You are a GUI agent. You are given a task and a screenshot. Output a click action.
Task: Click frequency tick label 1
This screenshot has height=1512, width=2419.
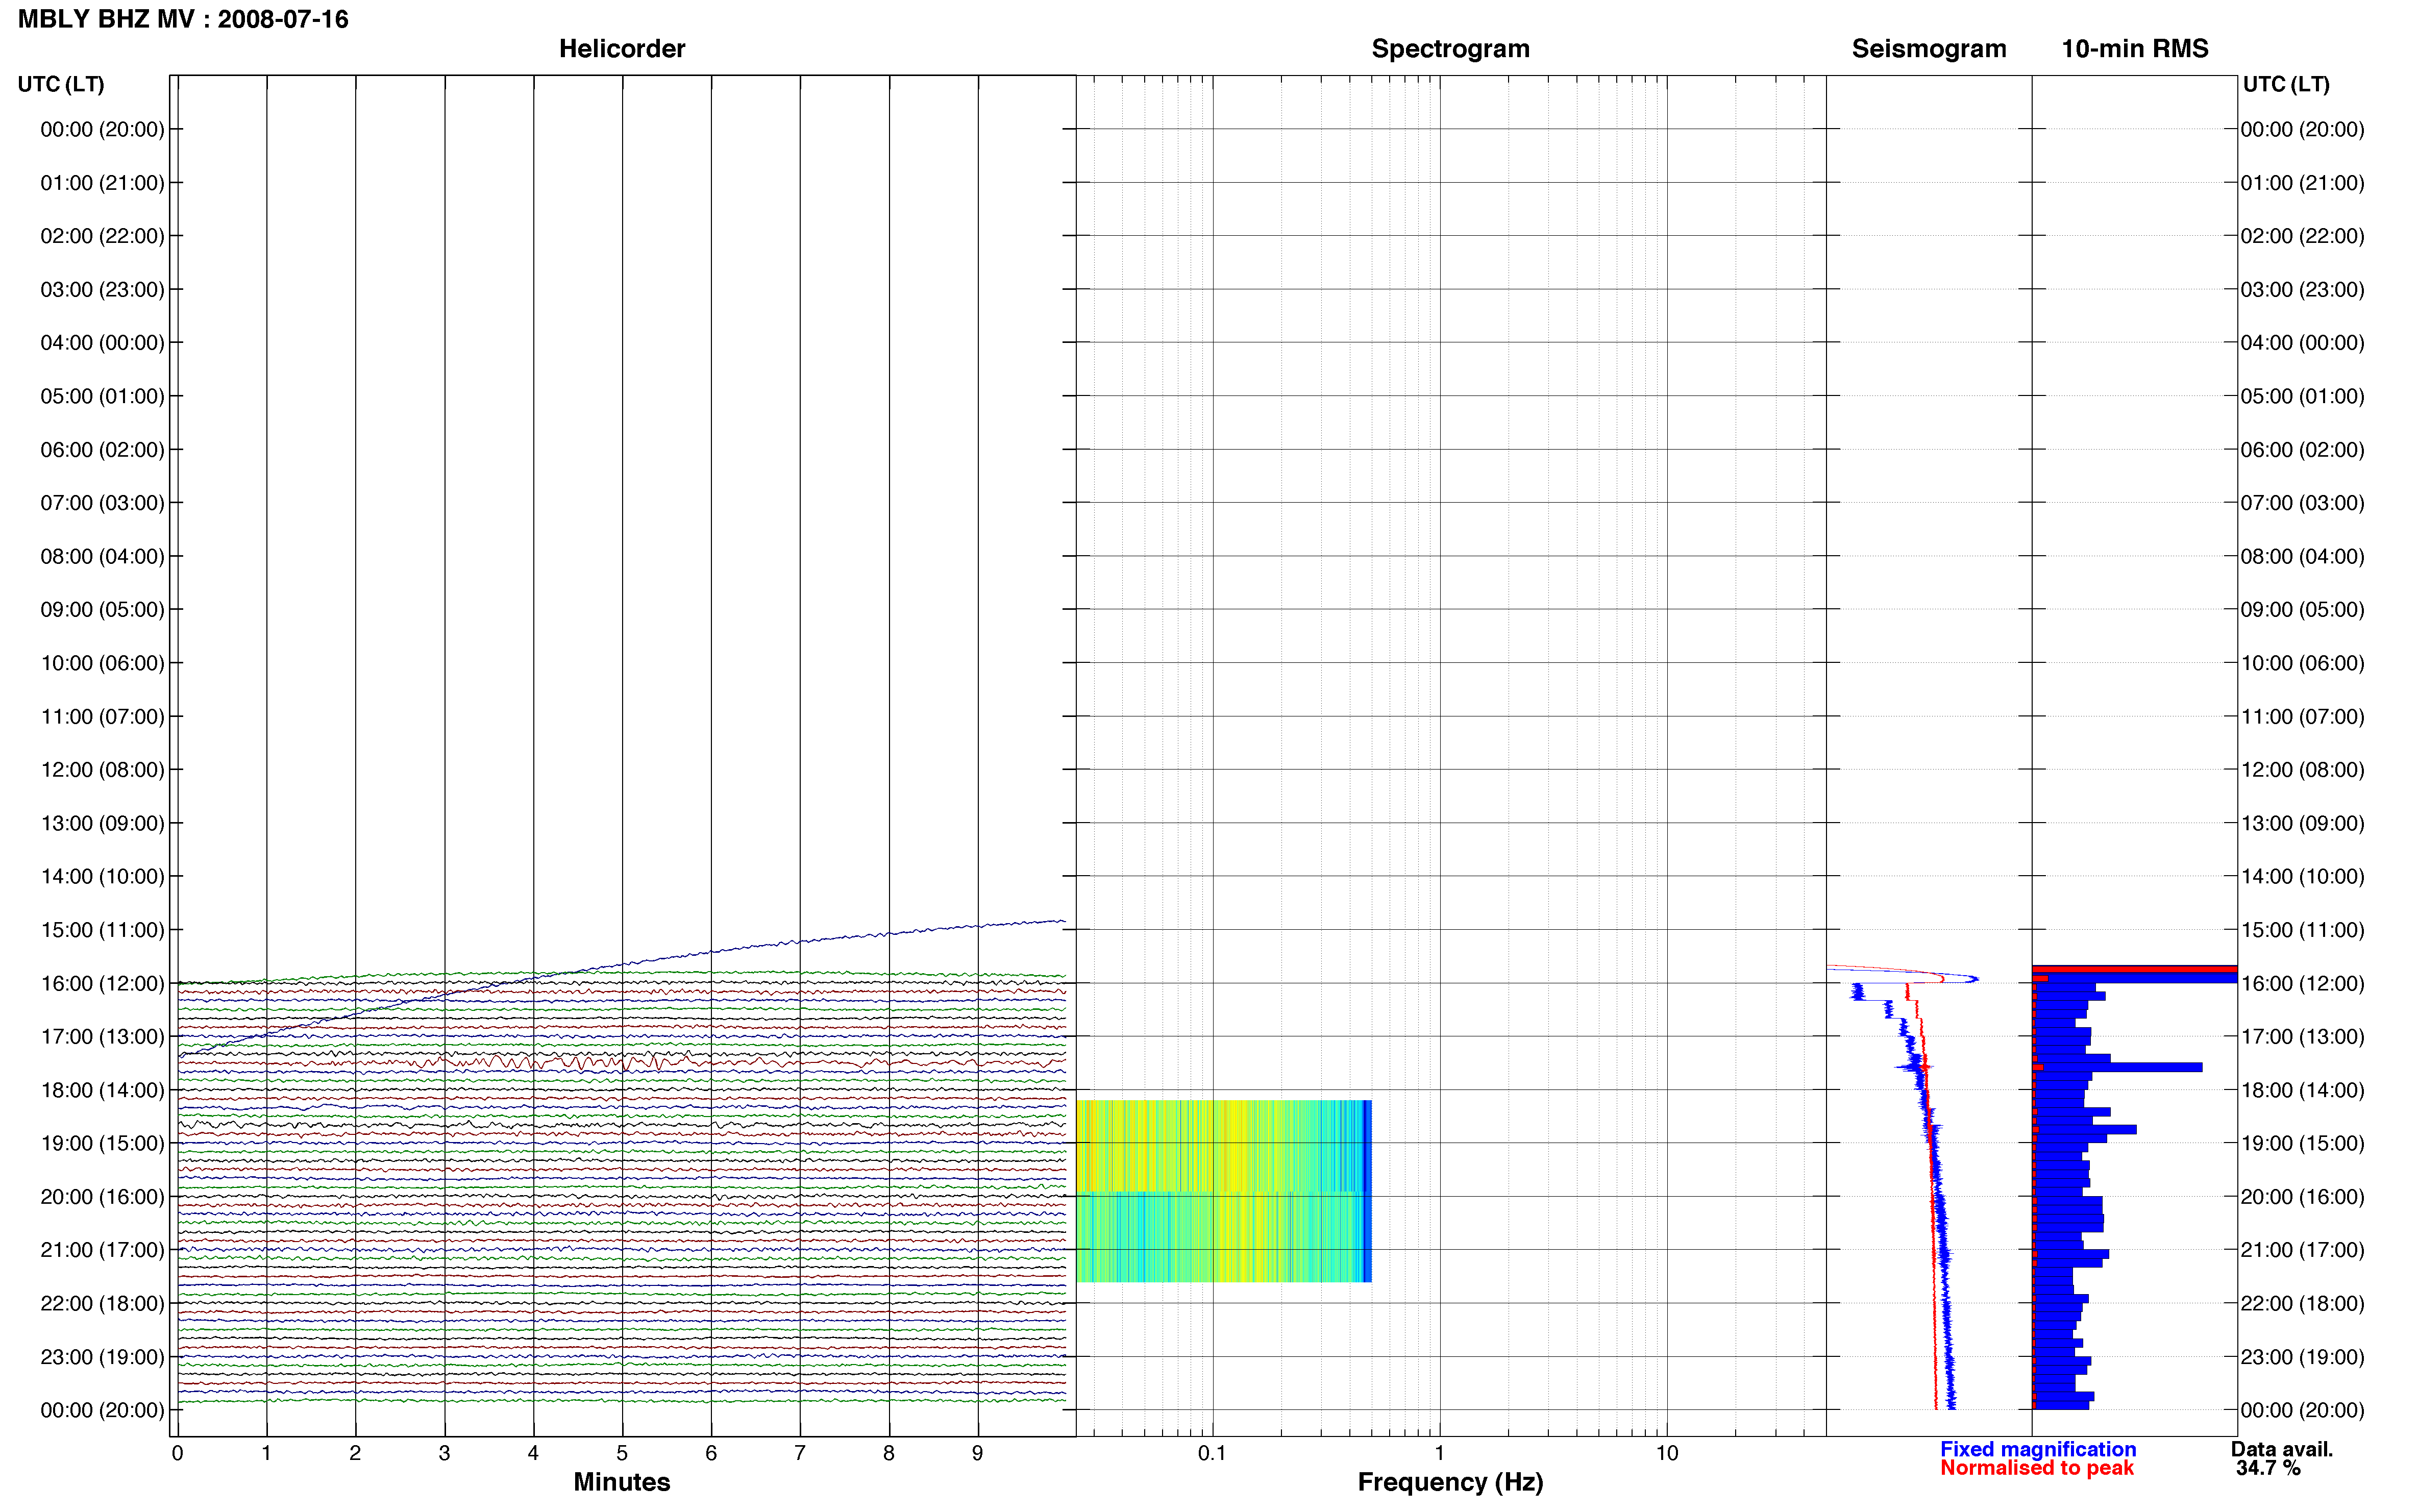(1439, 1453)
